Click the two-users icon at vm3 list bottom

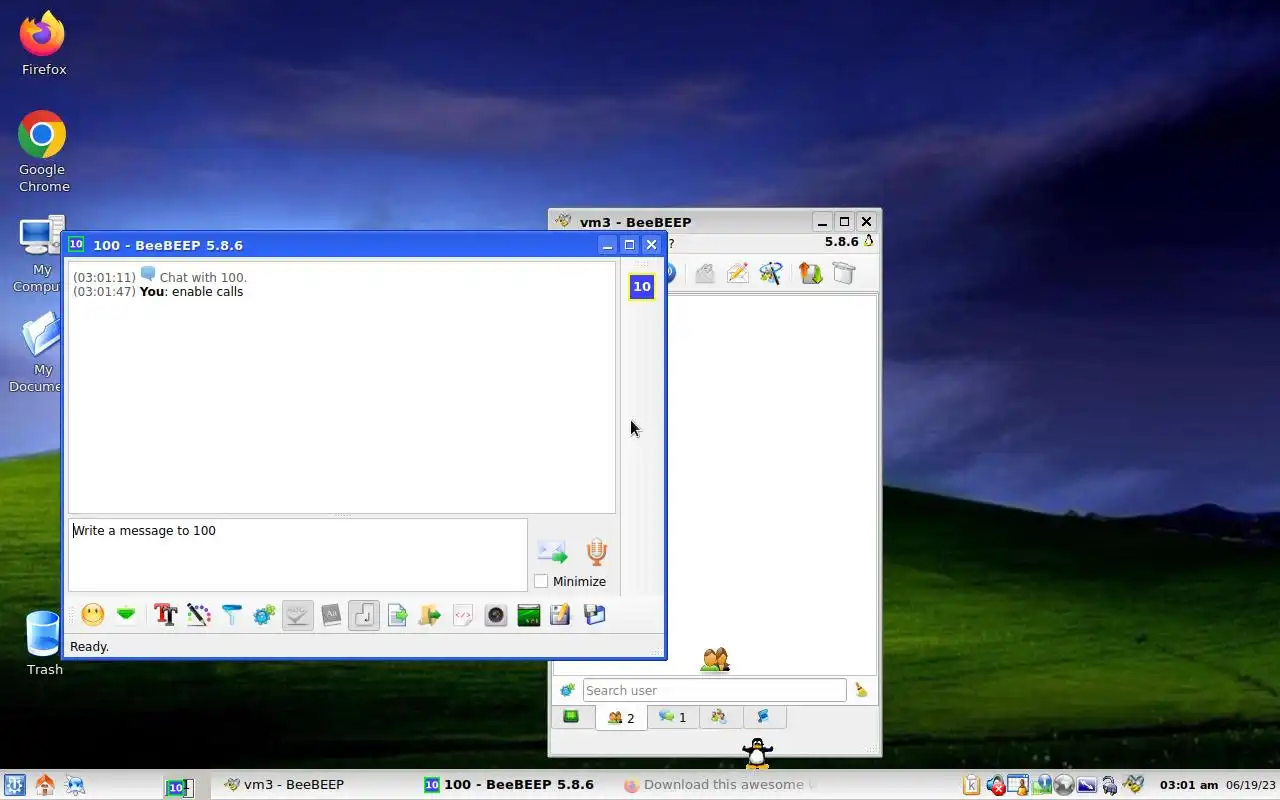tap(715, 659)
